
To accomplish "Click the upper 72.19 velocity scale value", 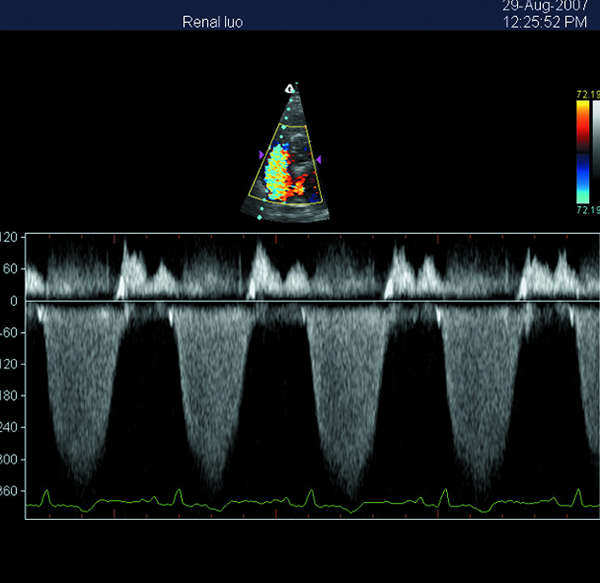I will tap(587, 95).
